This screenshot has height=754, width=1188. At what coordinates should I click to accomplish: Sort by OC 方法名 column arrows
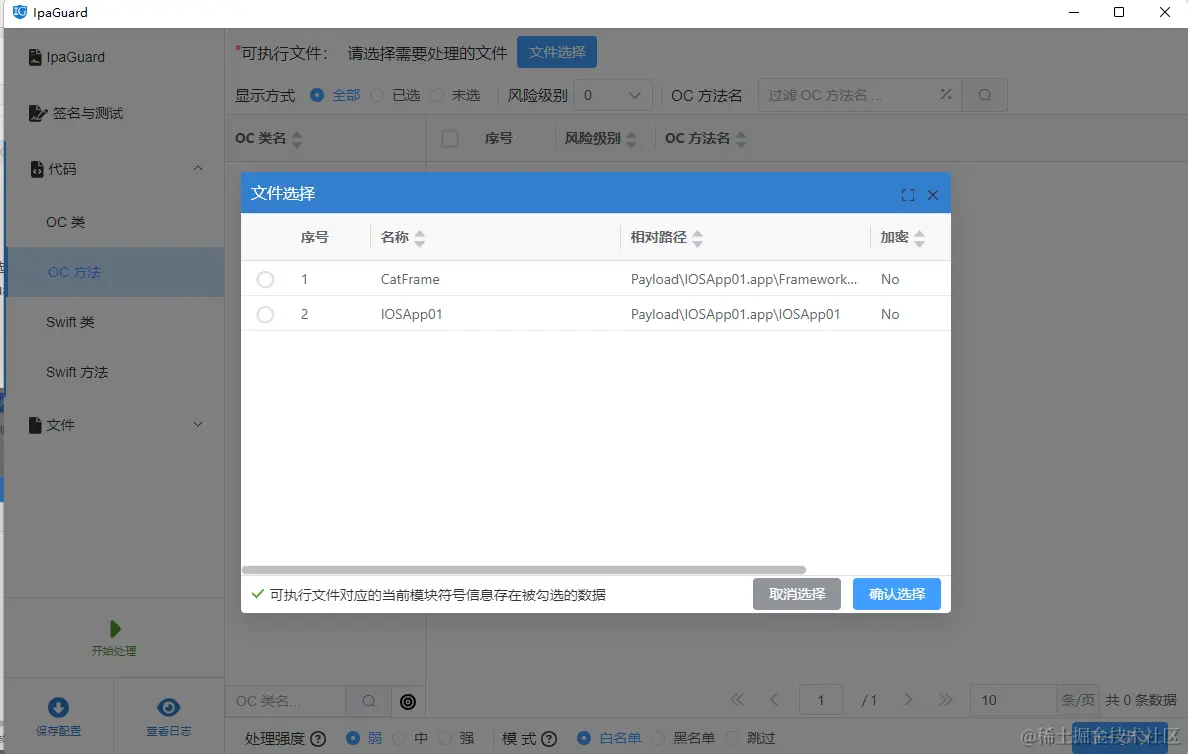741,139
